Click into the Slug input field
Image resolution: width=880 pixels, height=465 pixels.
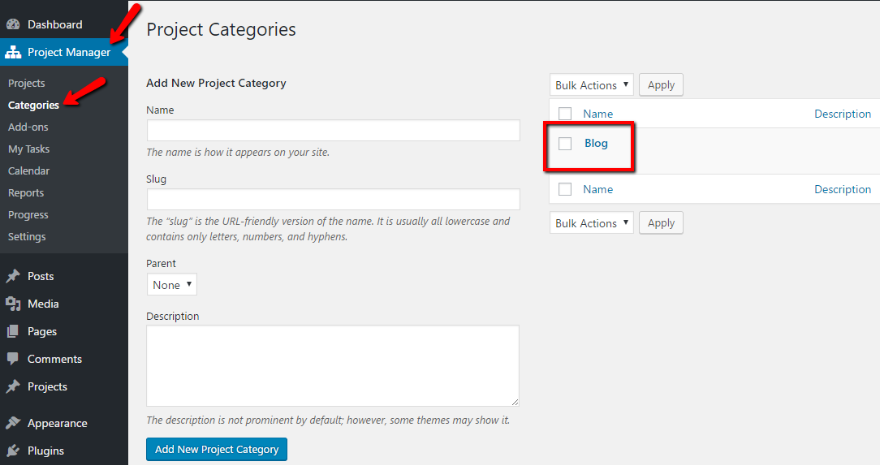333,199
